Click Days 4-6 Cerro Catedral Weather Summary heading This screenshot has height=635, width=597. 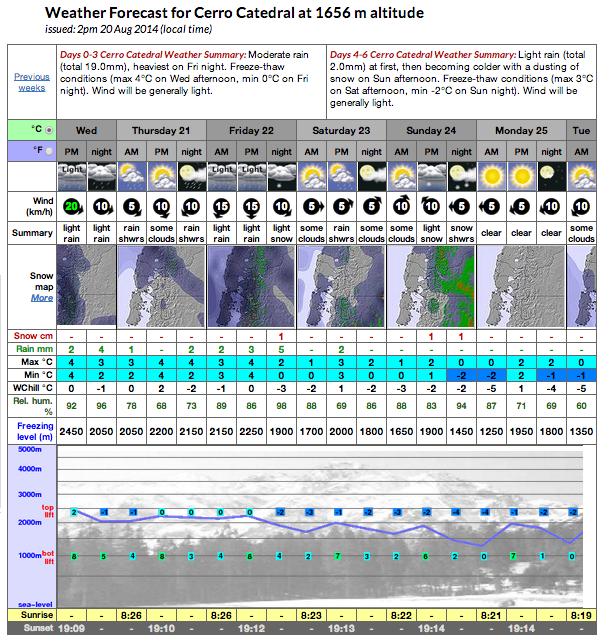click(423, 55)
